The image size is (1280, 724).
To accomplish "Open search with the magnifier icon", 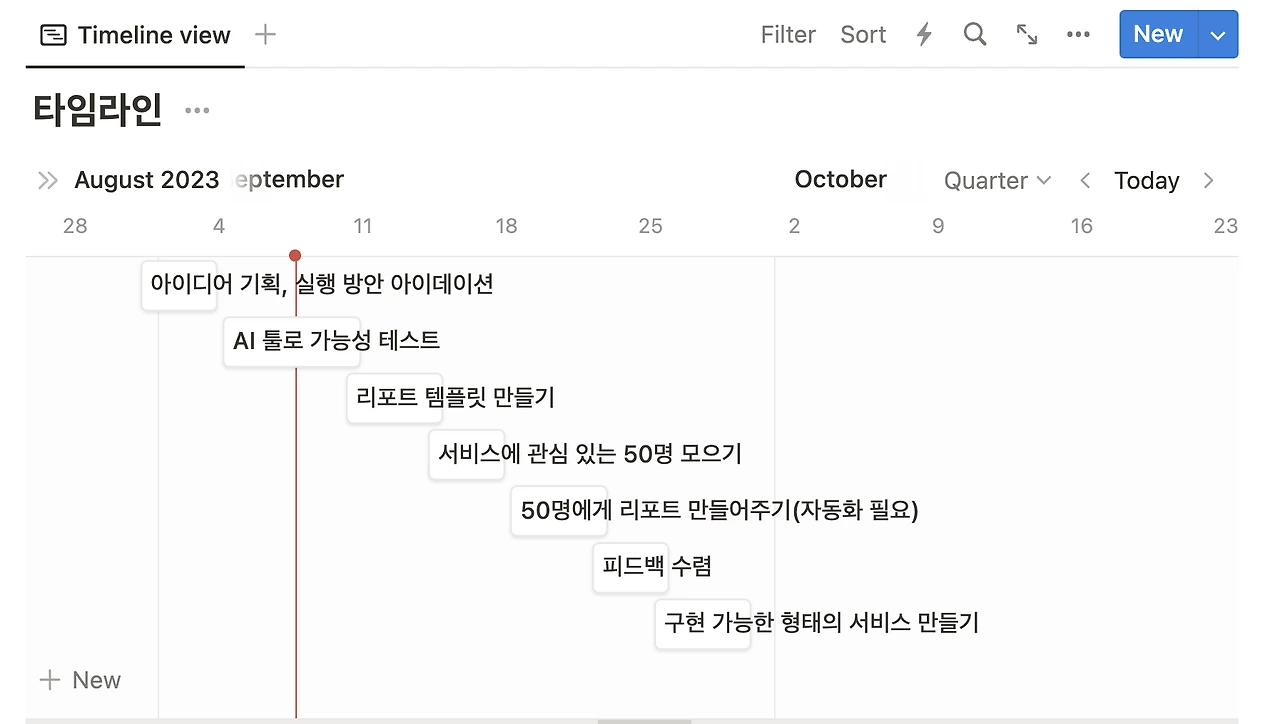I will coord(975,35).
